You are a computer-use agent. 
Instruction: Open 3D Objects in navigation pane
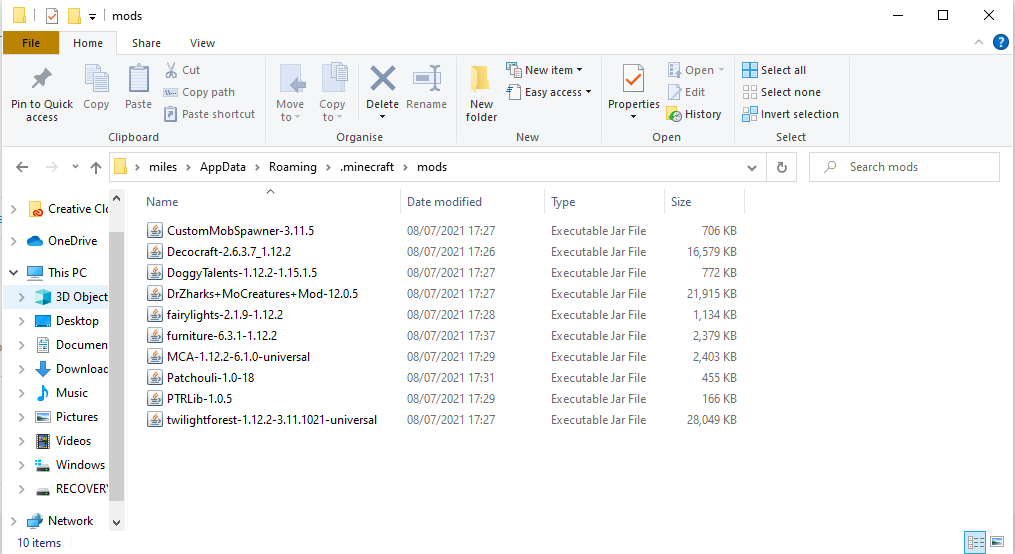tap(73, 297)
